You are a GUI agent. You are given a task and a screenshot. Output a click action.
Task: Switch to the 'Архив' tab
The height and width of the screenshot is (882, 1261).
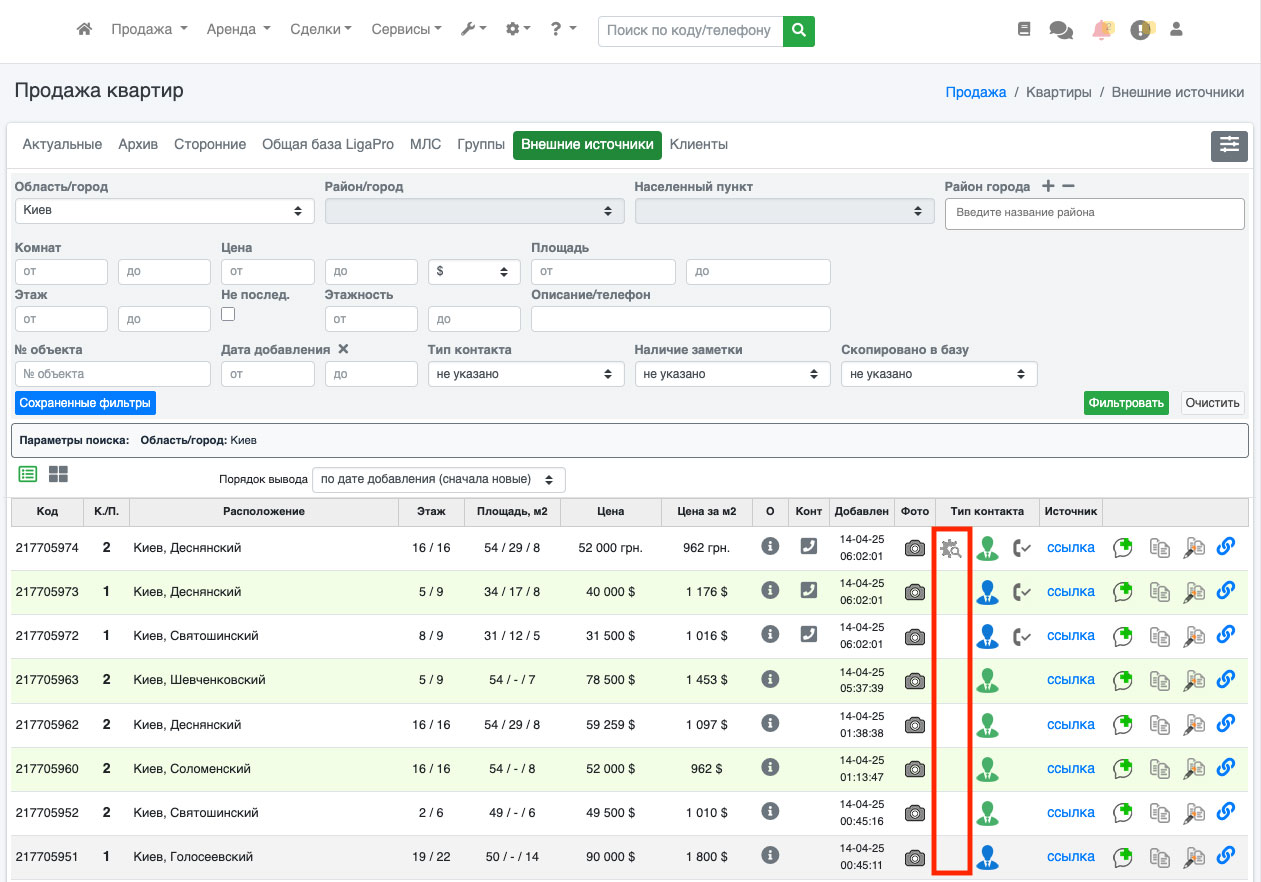[x=138, y=145]
